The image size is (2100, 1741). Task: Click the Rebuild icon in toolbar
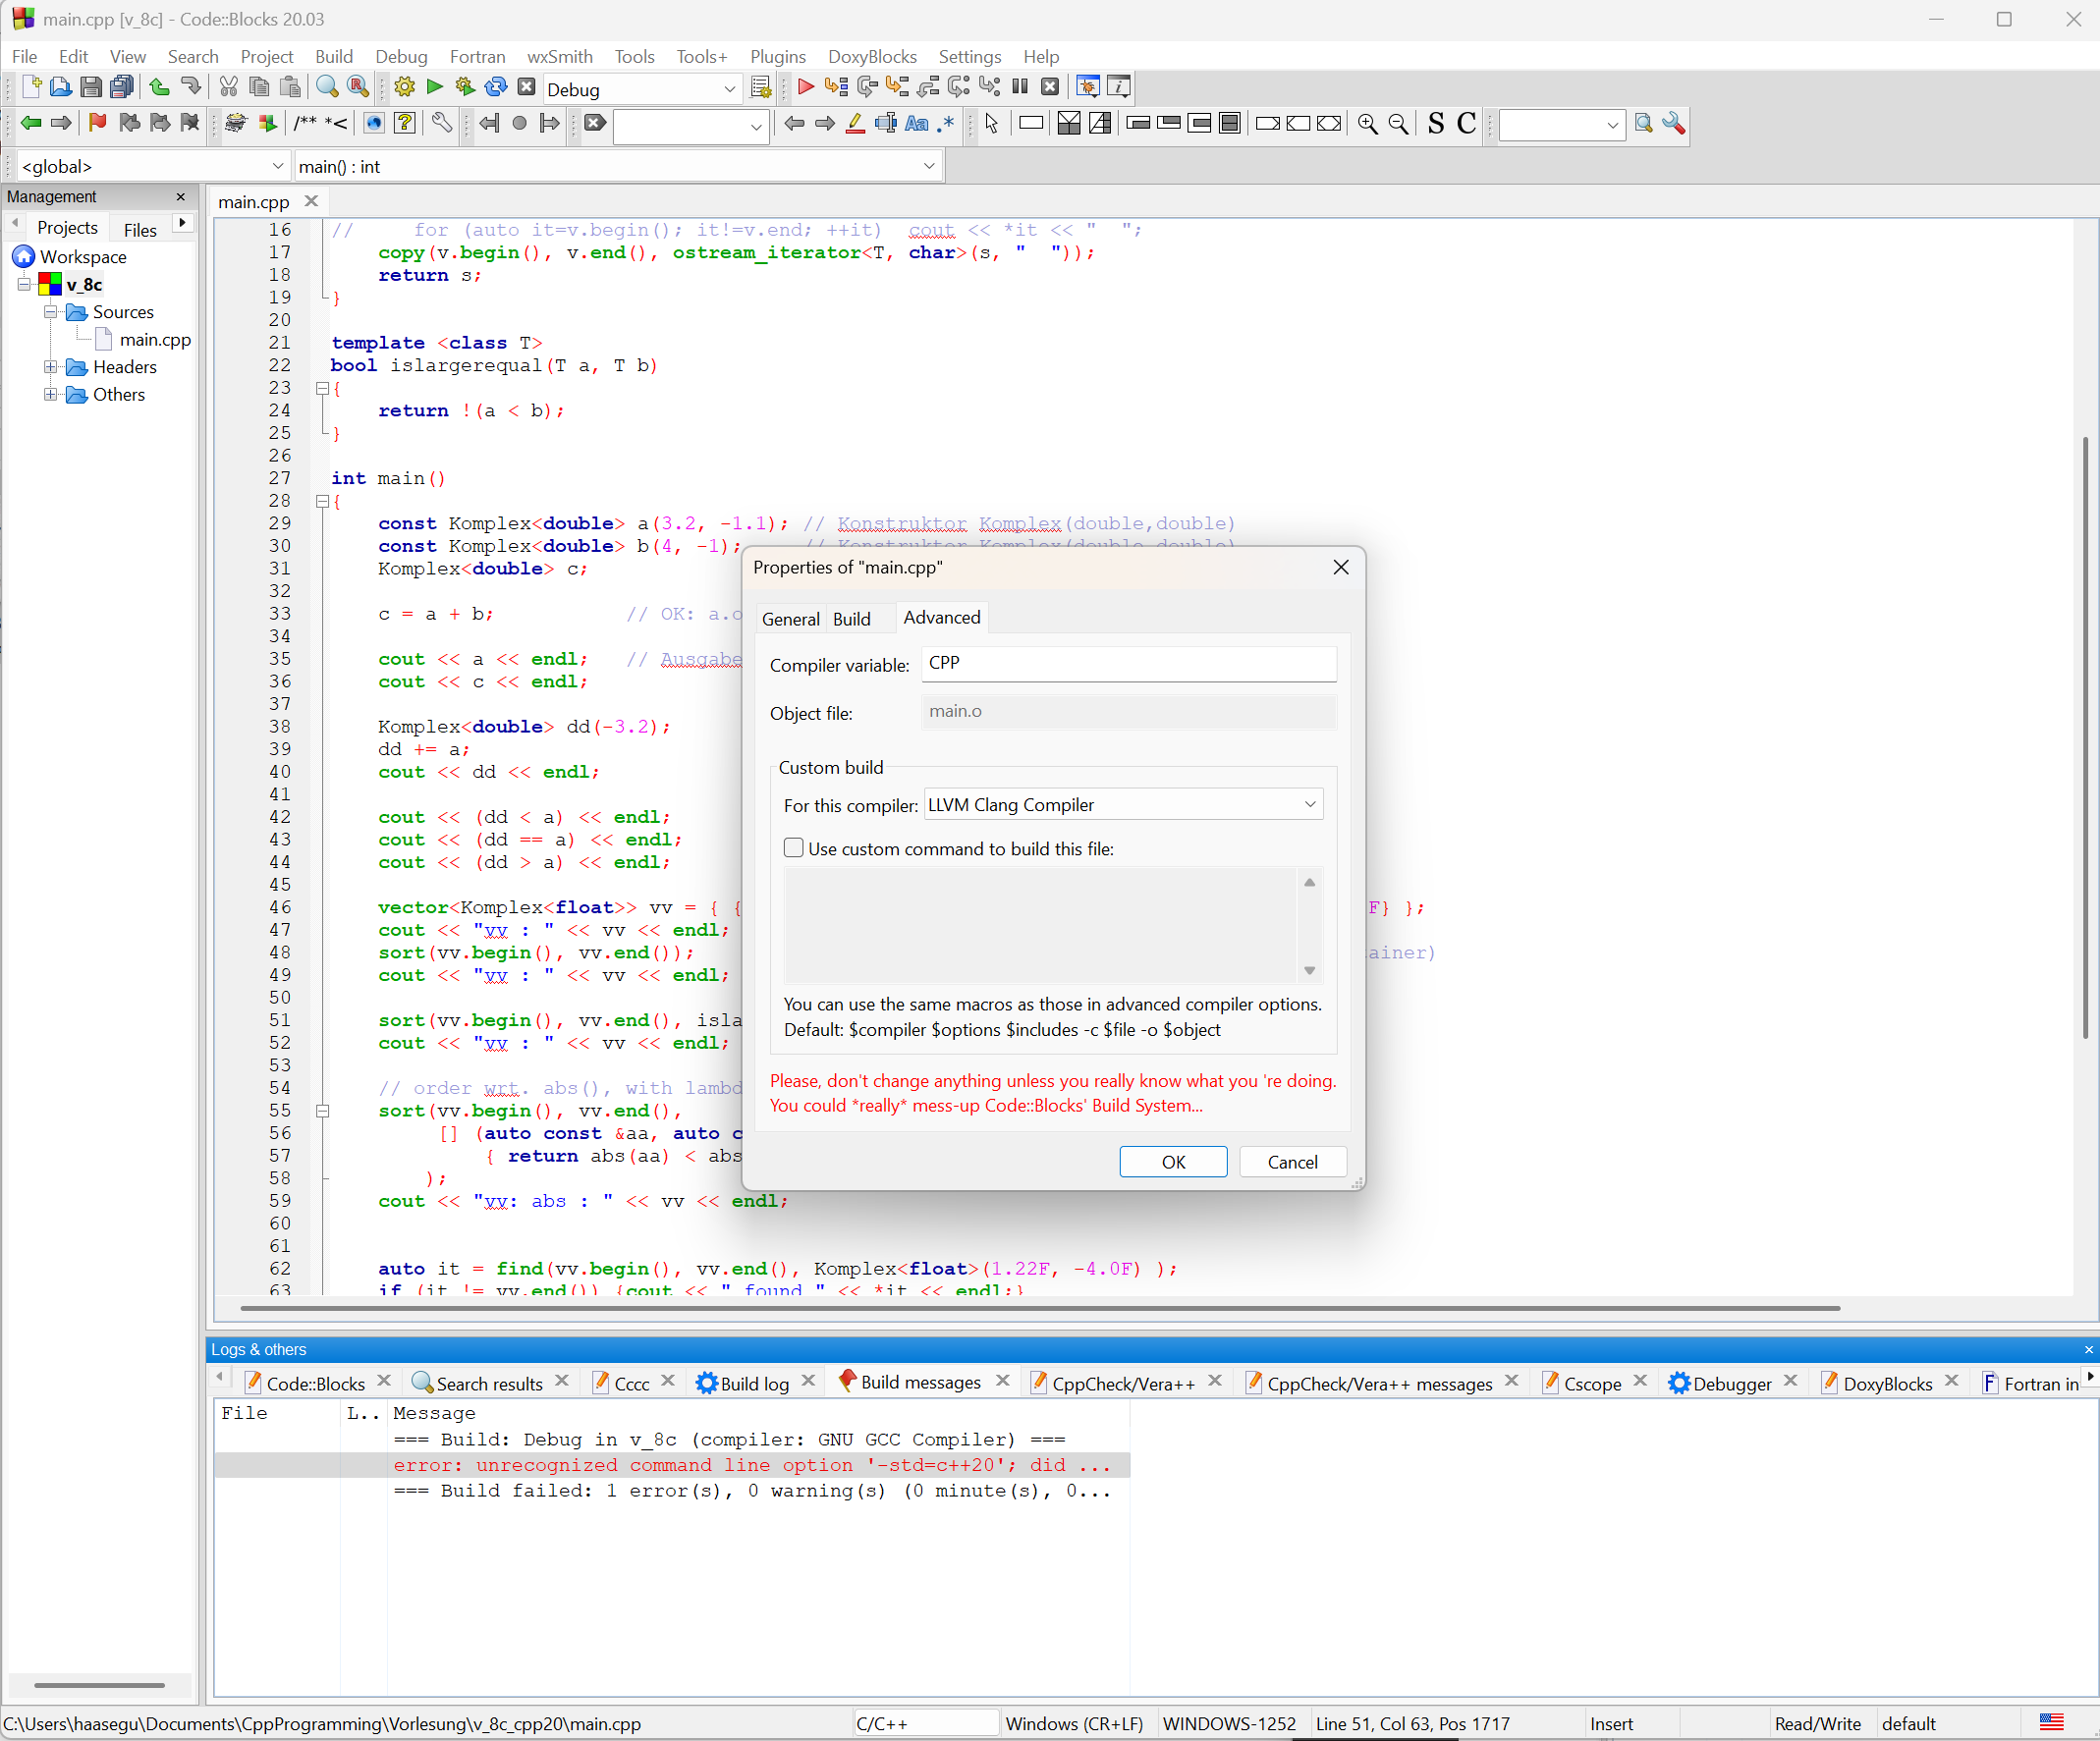pos(496,87)
